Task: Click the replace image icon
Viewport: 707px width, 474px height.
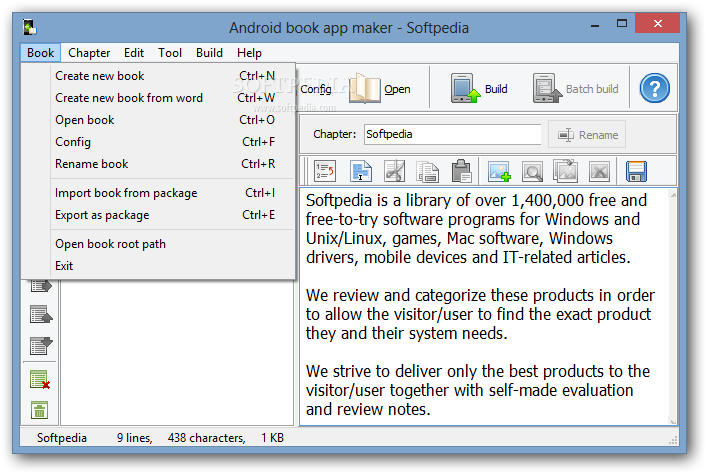Action: point(565,171)
